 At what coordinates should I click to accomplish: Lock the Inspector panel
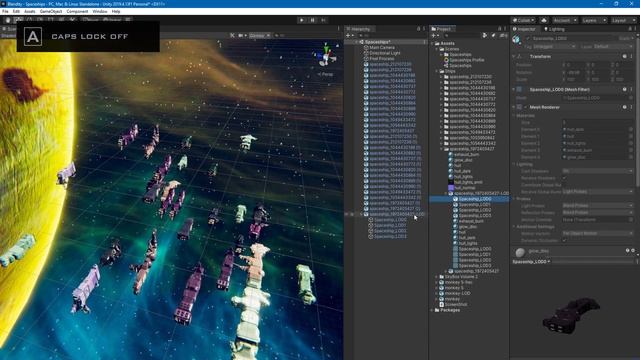pos(630,29)
